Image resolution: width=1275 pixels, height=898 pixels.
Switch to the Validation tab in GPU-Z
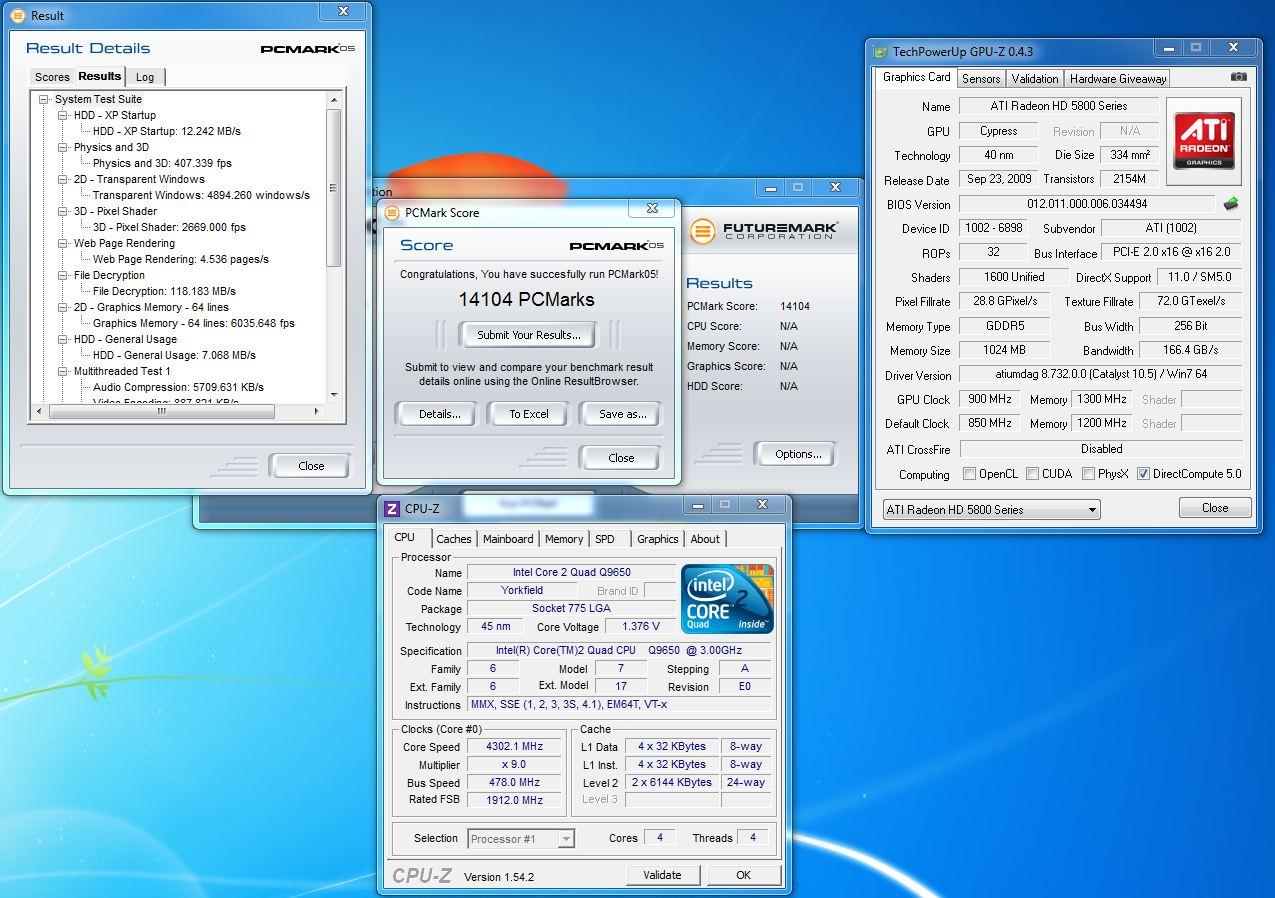[x=1035, y=79]
